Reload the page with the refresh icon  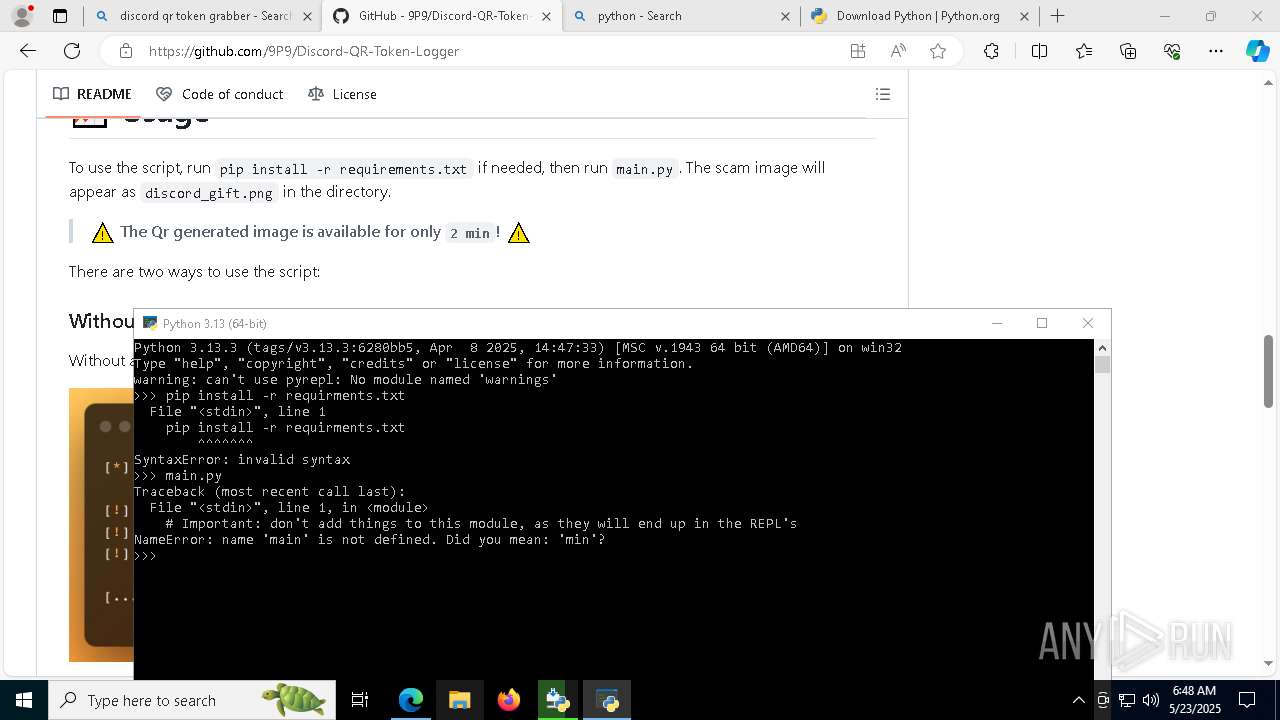point(72,51)
